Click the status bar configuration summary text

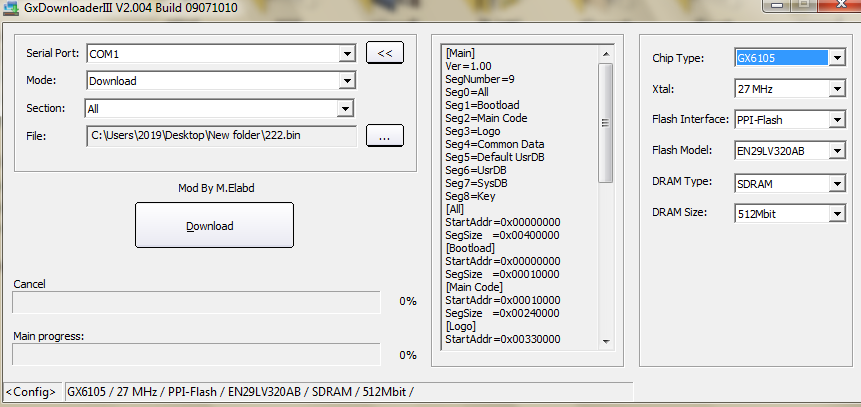click(241, 392)
